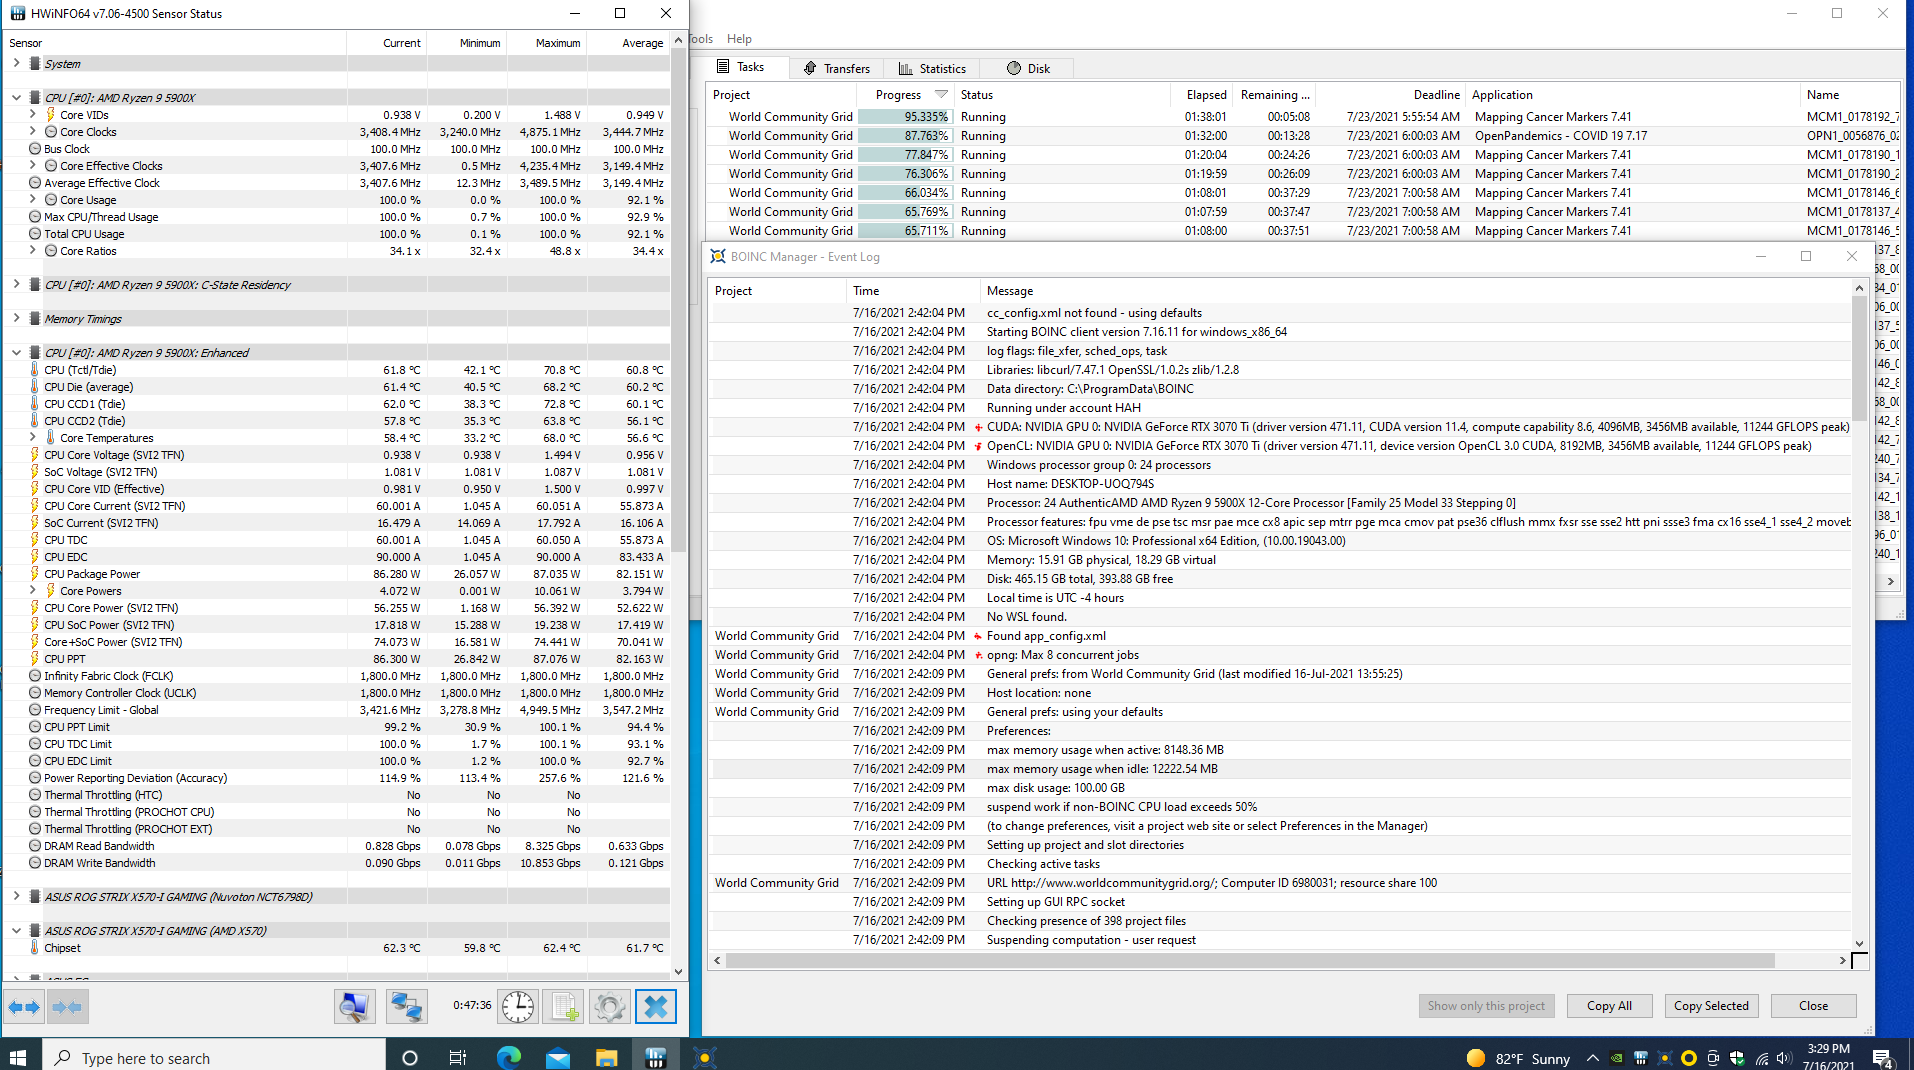Click the HWiNFO blue X close-sensors button
This screenshot has width=1914, height=1070.
tap(656, 1007)
